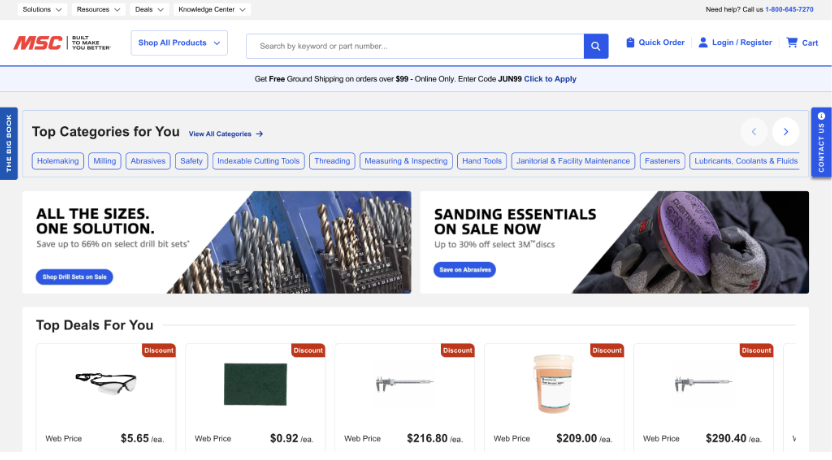832x460 pixels.
Task: Show next categories with right arrow
Action: [785, 132]
